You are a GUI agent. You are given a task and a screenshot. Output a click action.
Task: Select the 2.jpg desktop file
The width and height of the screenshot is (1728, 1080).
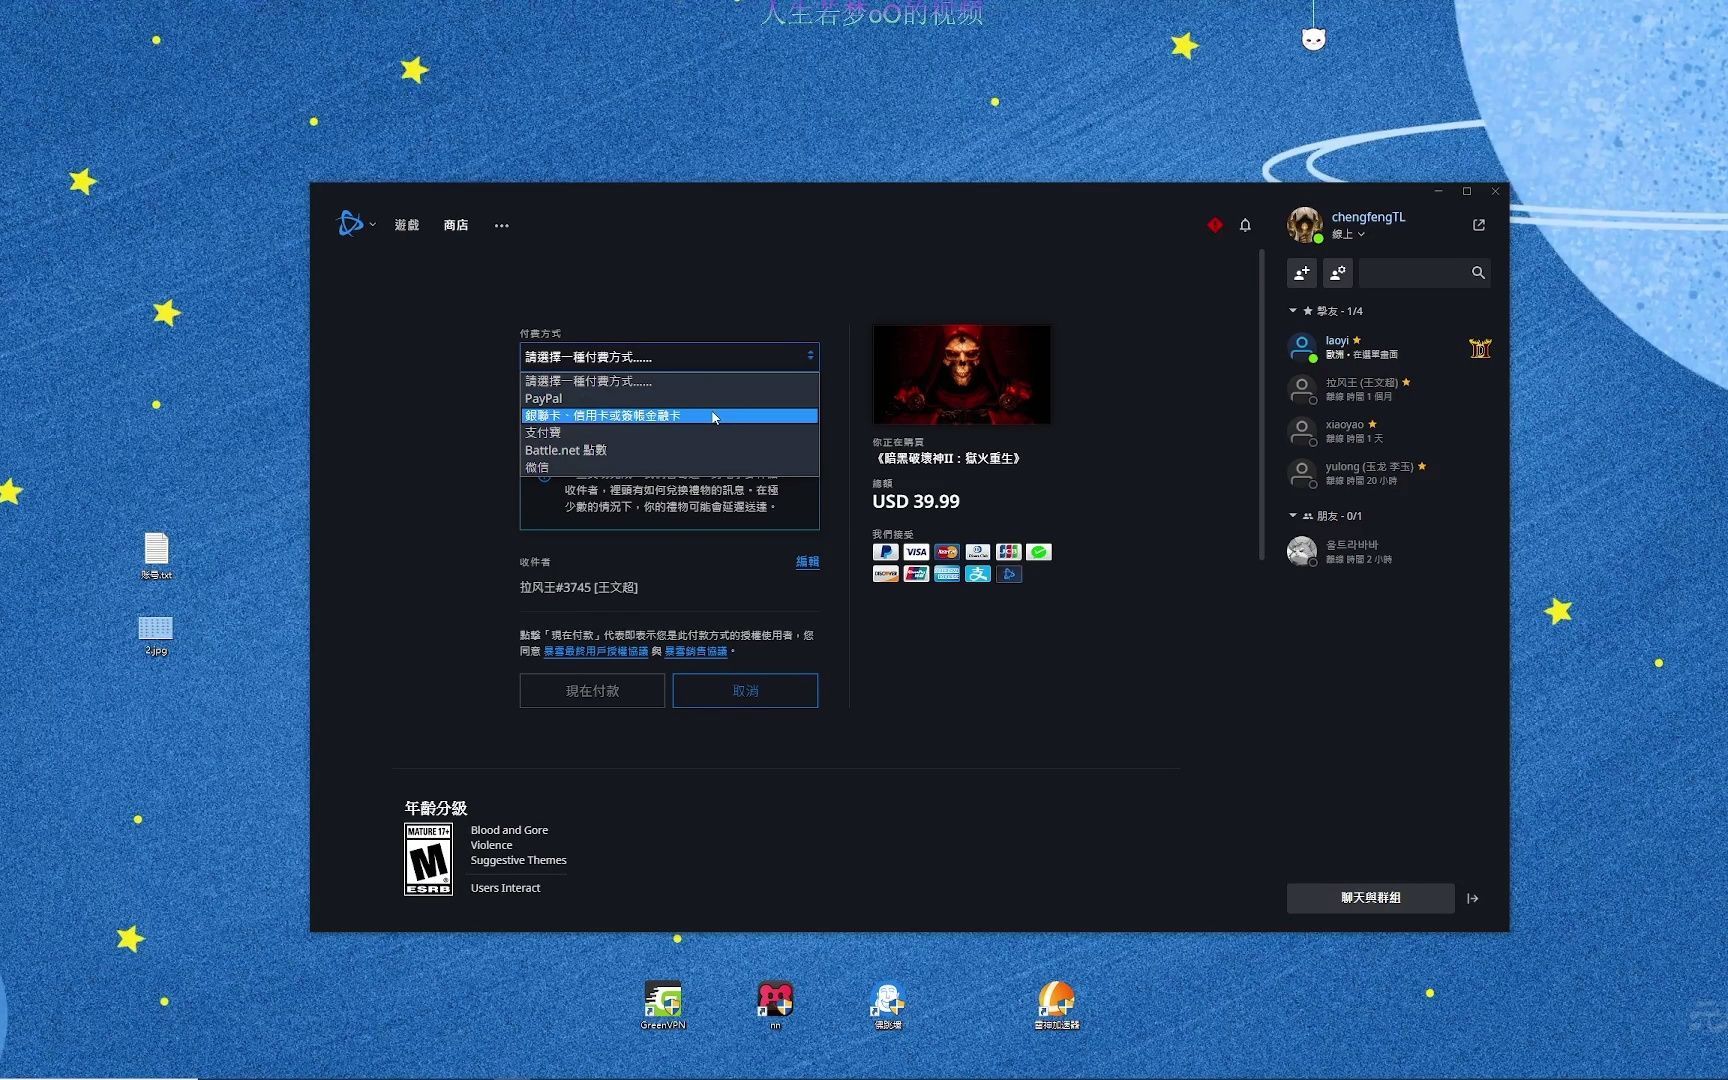[x=155, y=635]
